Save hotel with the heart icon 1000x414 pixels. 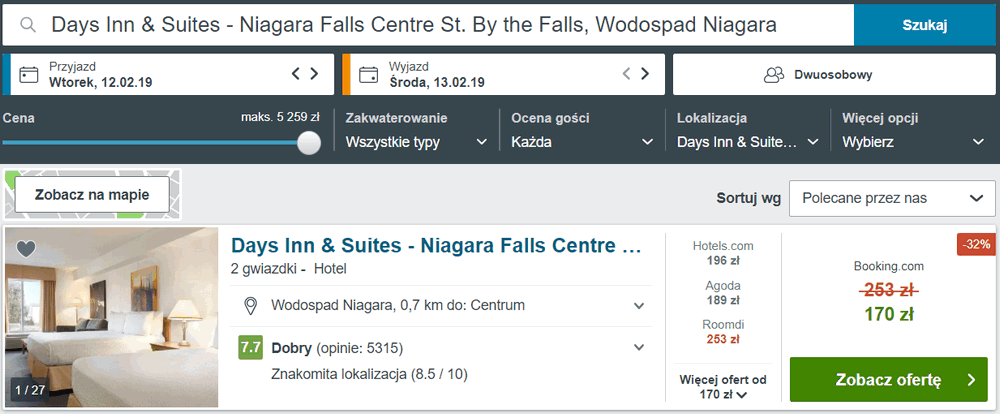(26, 249)
